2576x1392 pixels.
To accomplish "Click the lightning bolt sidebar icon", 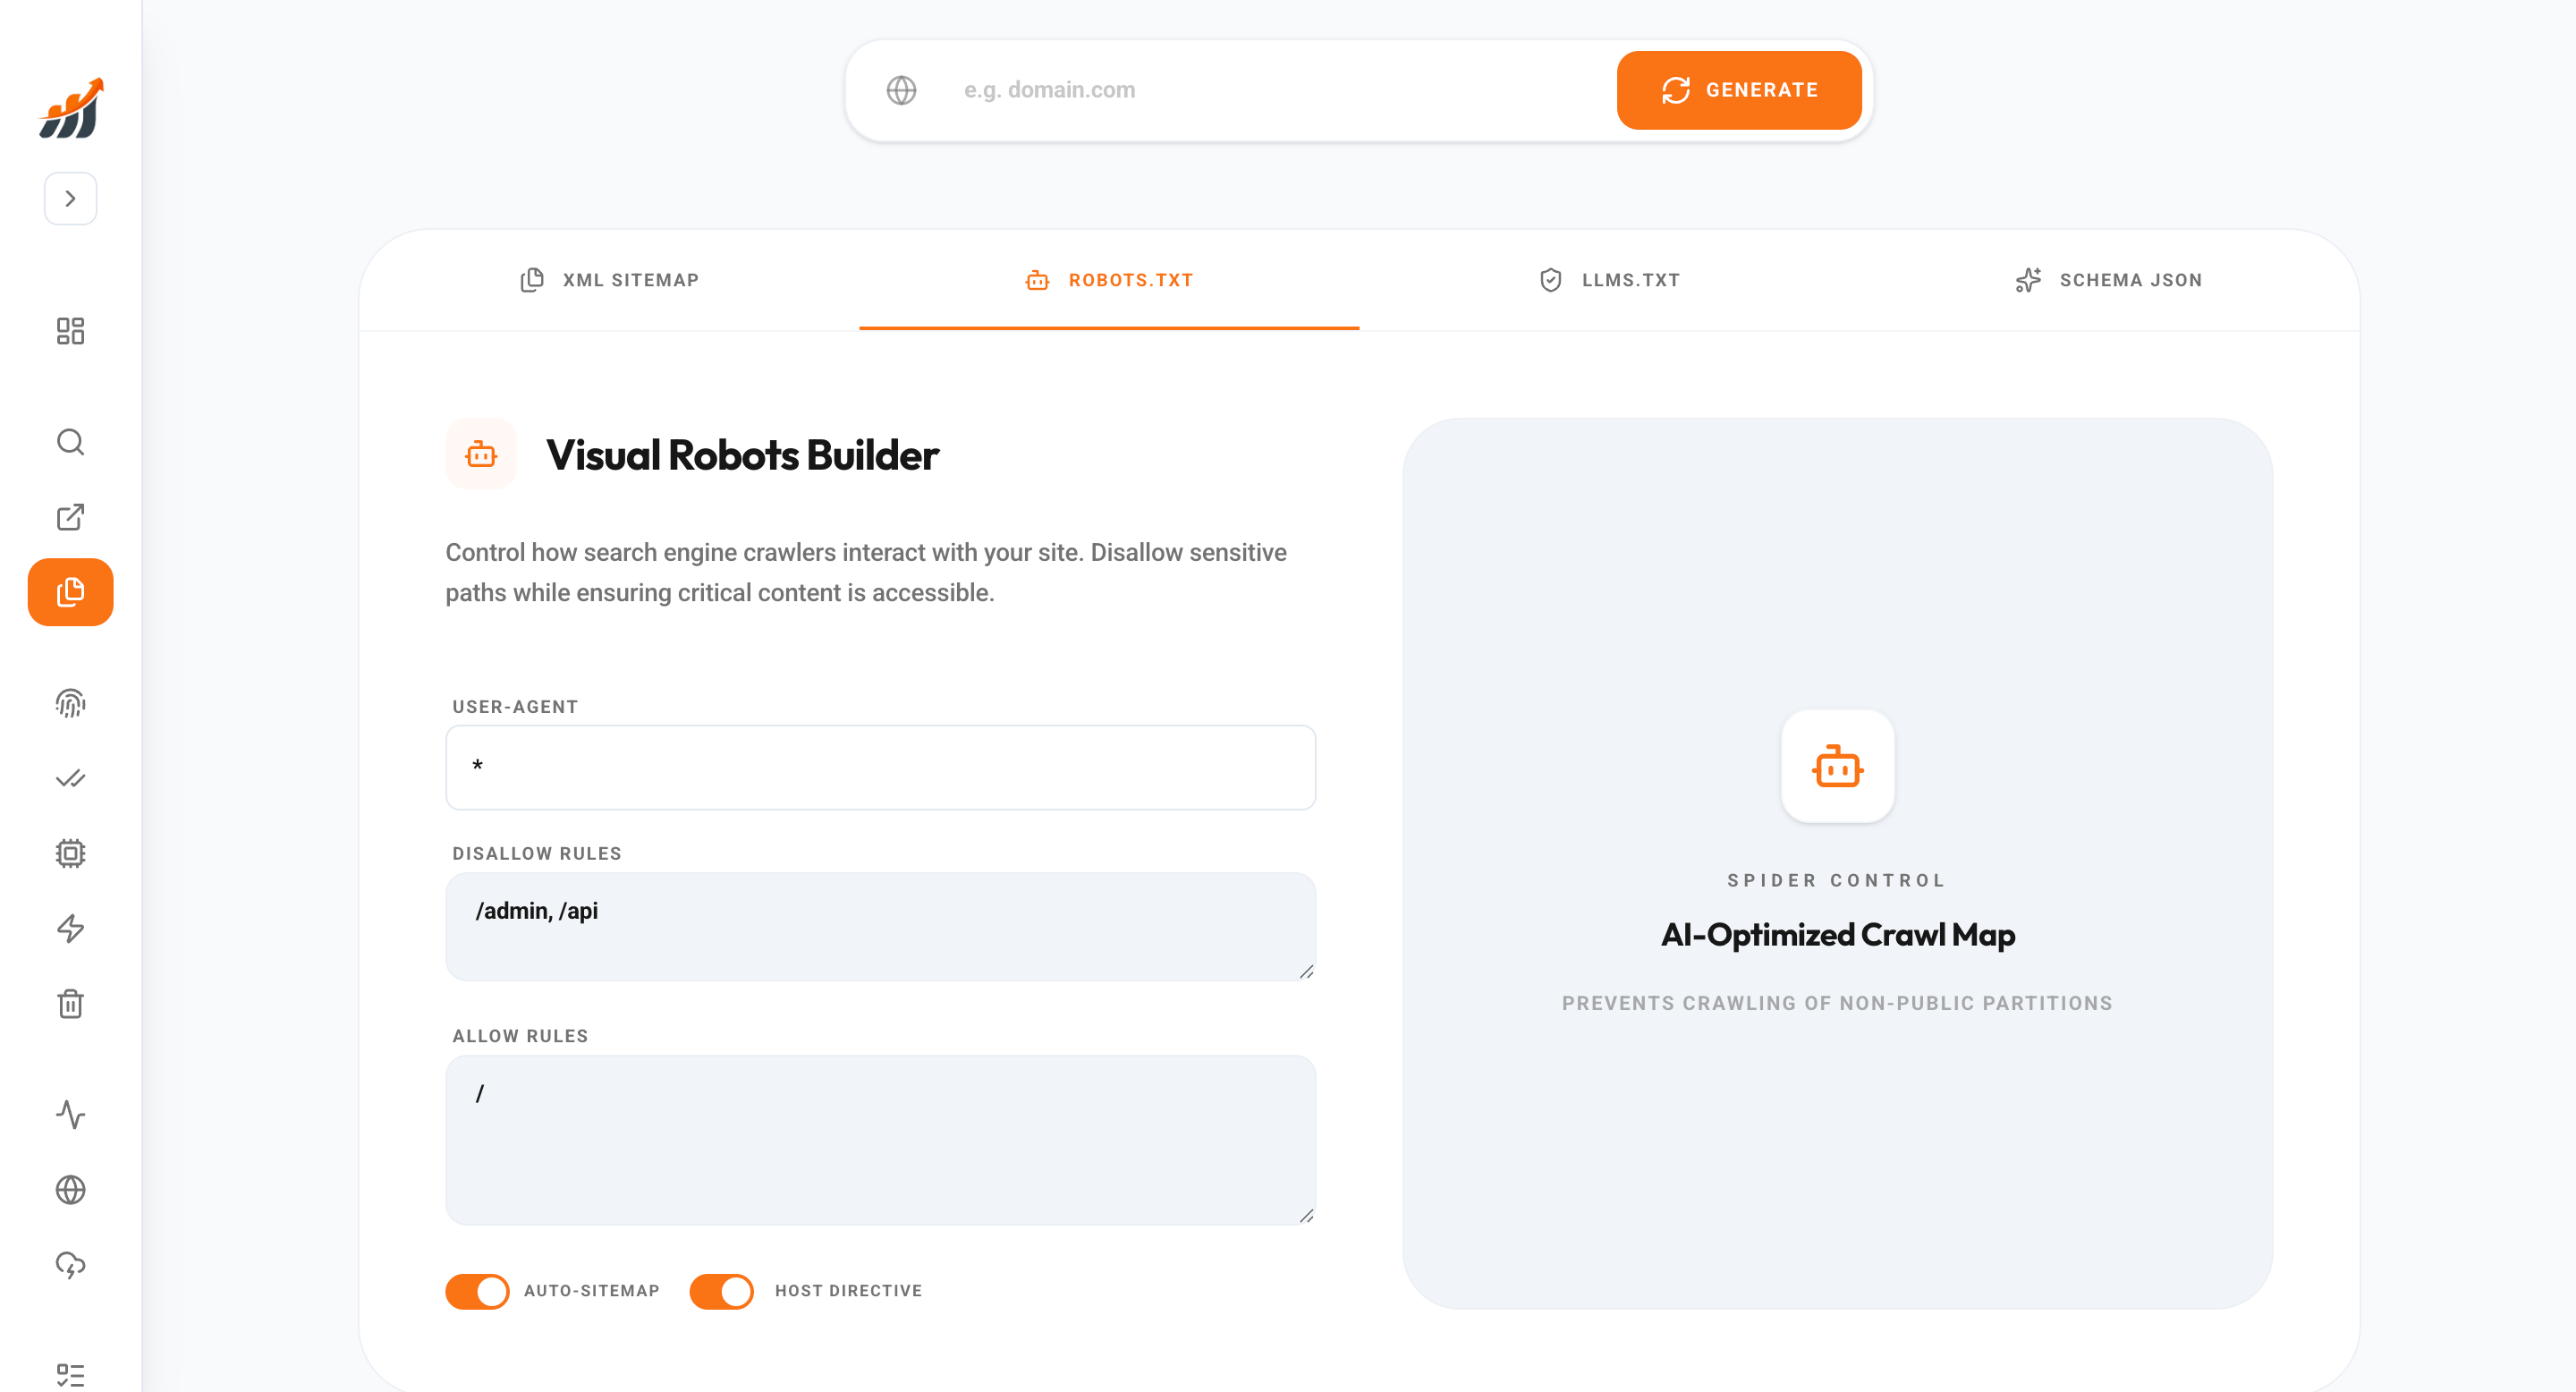I will (x=70, y=929).
